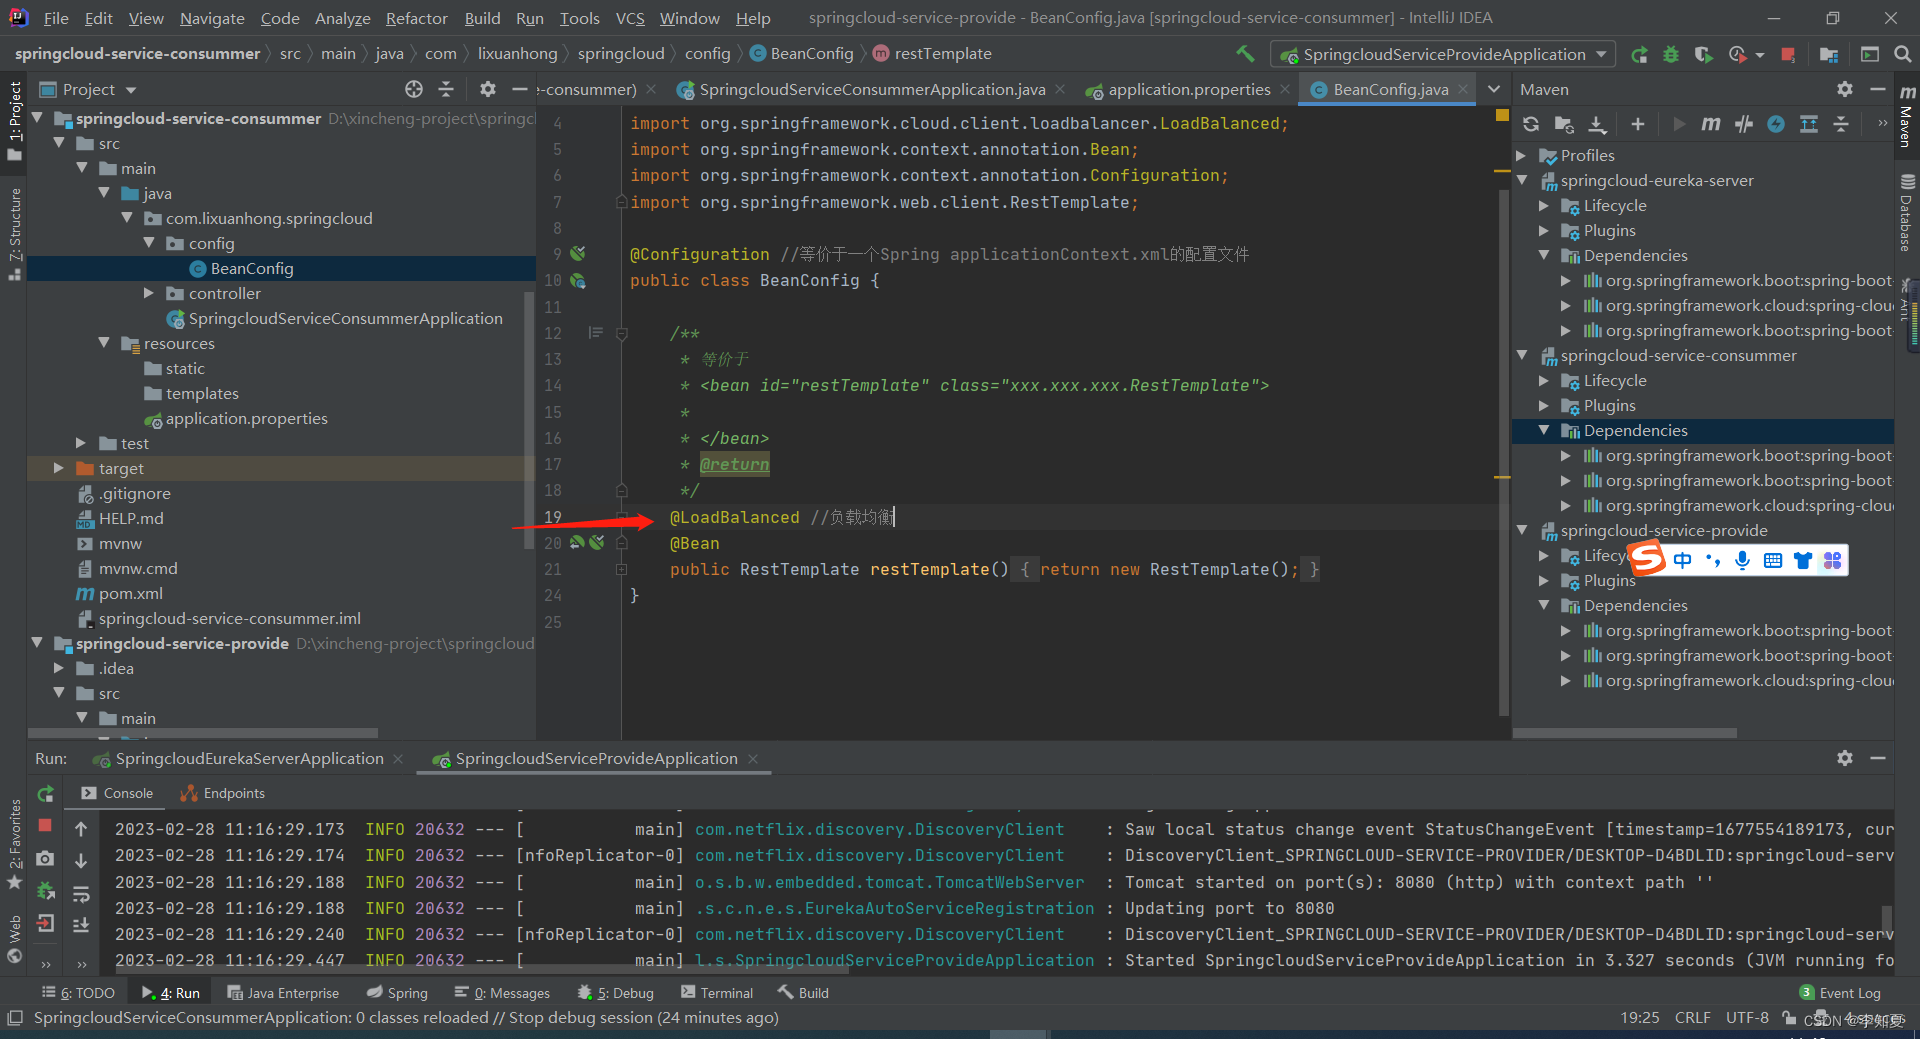
Task: Open the Refactor menu
Action: 416,18
